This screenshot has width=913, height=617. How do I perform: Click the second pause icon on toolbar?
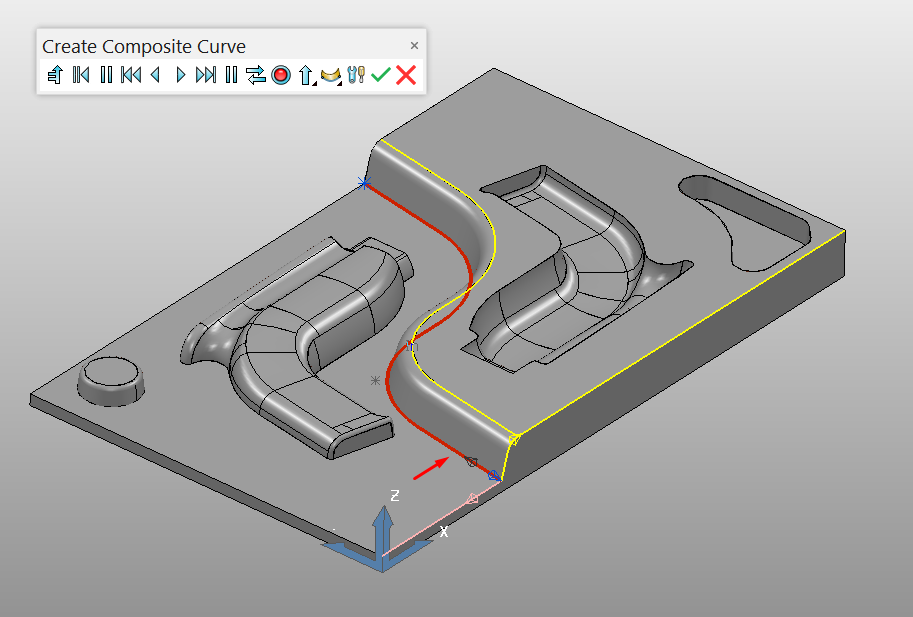229,74
